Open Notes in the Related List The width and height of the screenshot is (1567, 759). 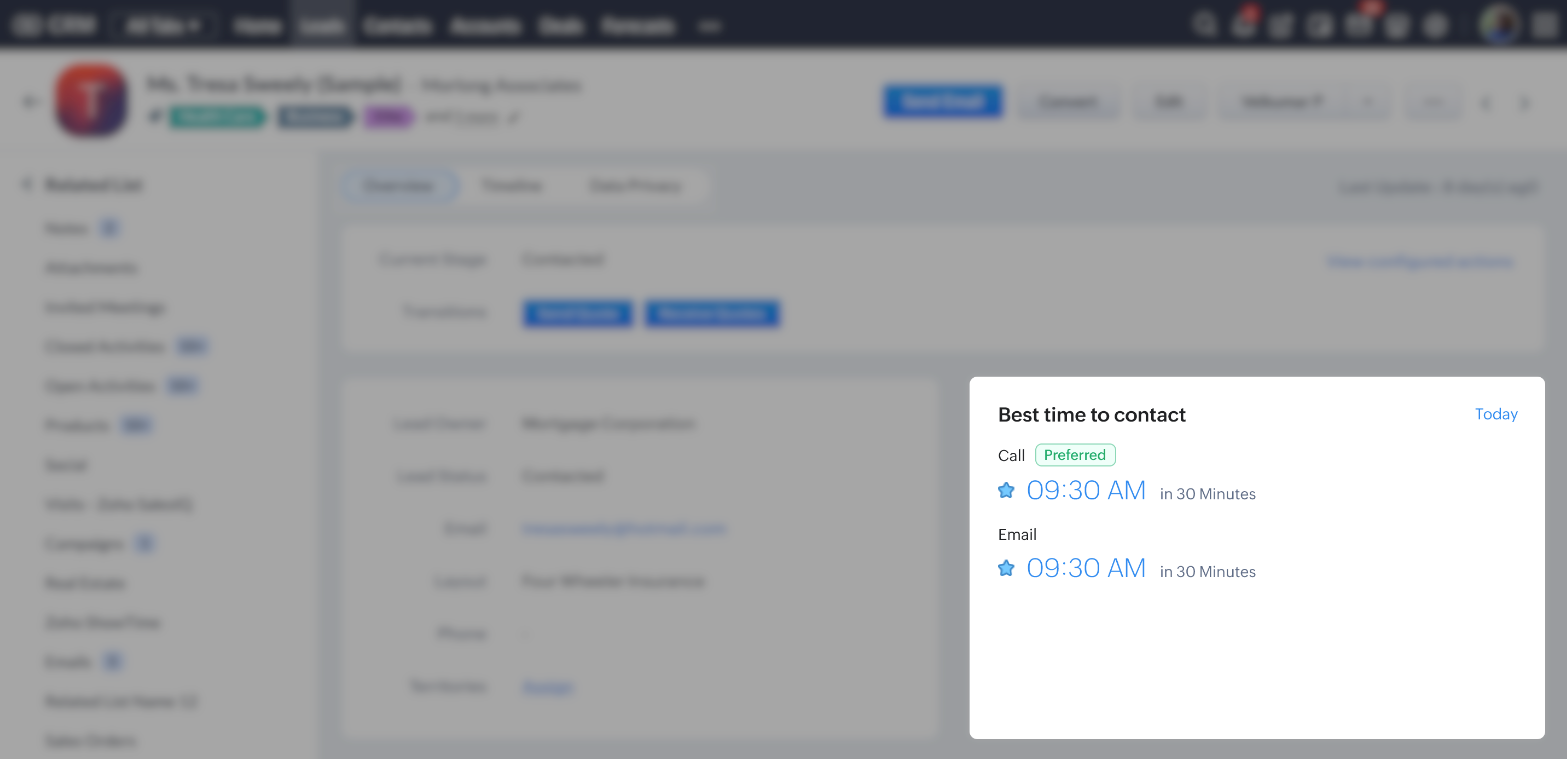point(67,229)
